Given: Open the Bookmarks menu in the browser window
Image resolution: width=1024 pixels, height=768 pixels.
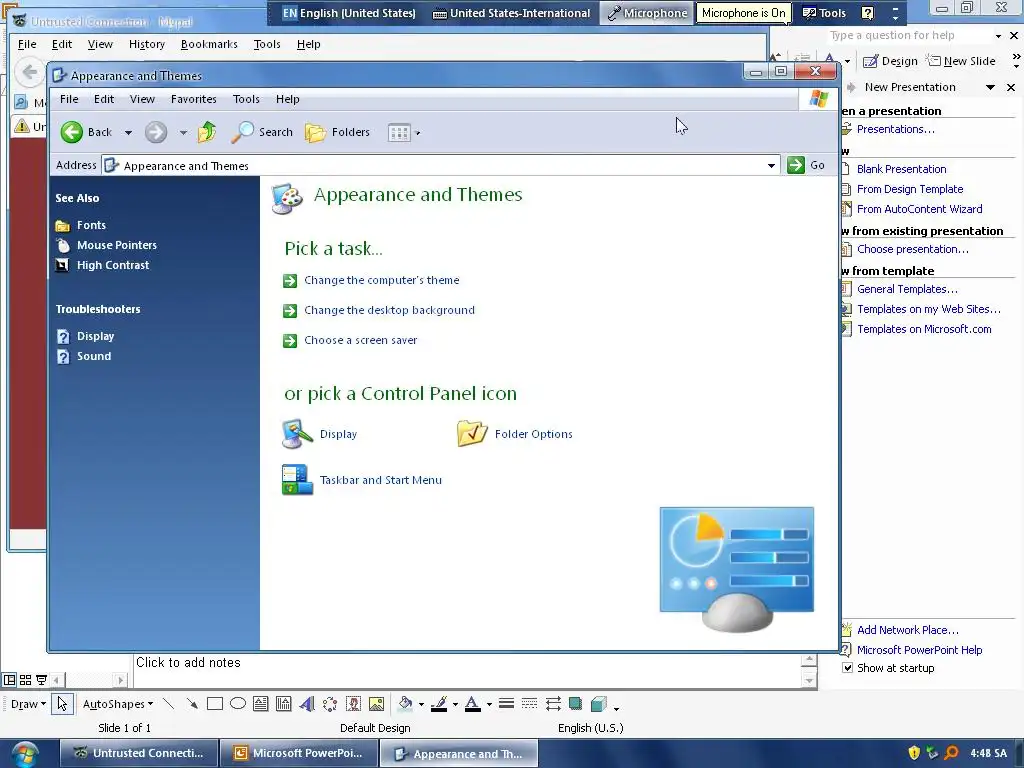Looking at the screenshot, I should [x=209, y=44].
